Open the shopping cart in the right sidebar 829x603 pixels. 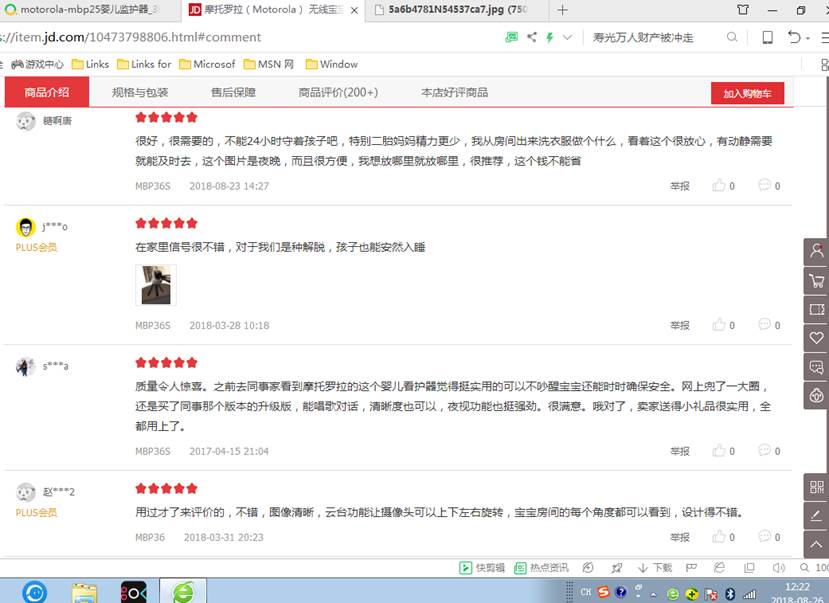817,280
